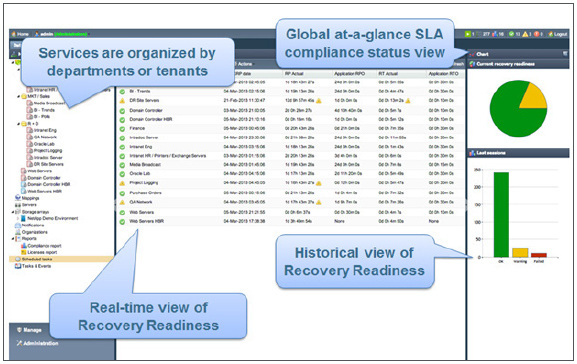
Task: Click the Current recovery readiness header
Action: click(x=519, y=64)
